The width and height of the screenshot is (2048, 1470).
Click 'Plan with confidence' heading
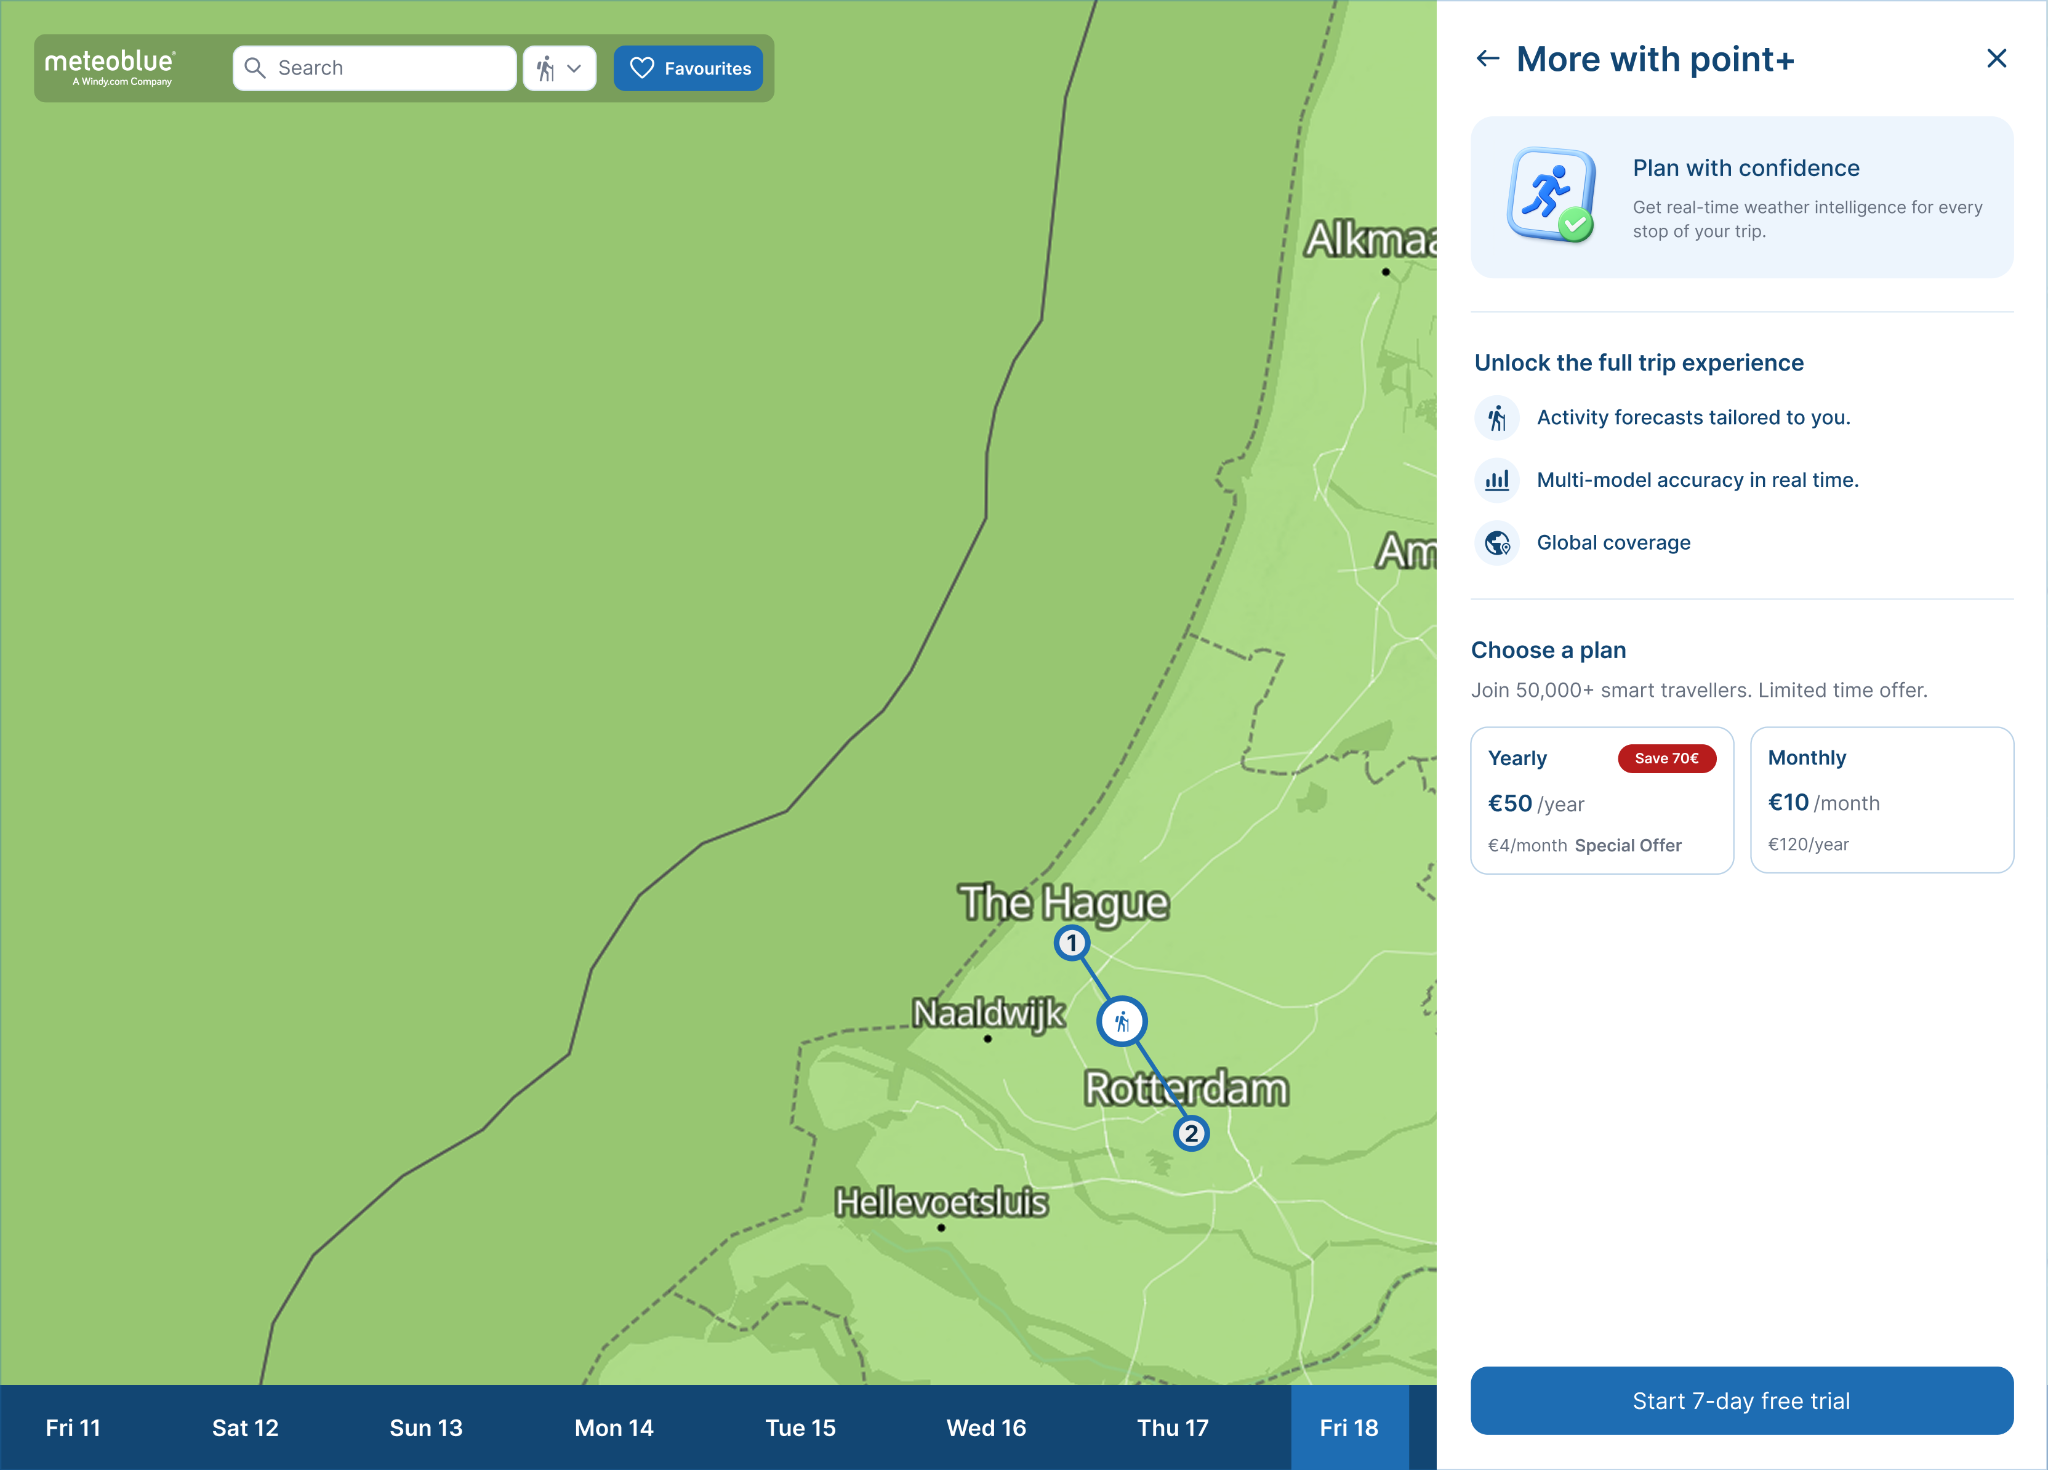pyautogui.click(x=1746, y=168)
